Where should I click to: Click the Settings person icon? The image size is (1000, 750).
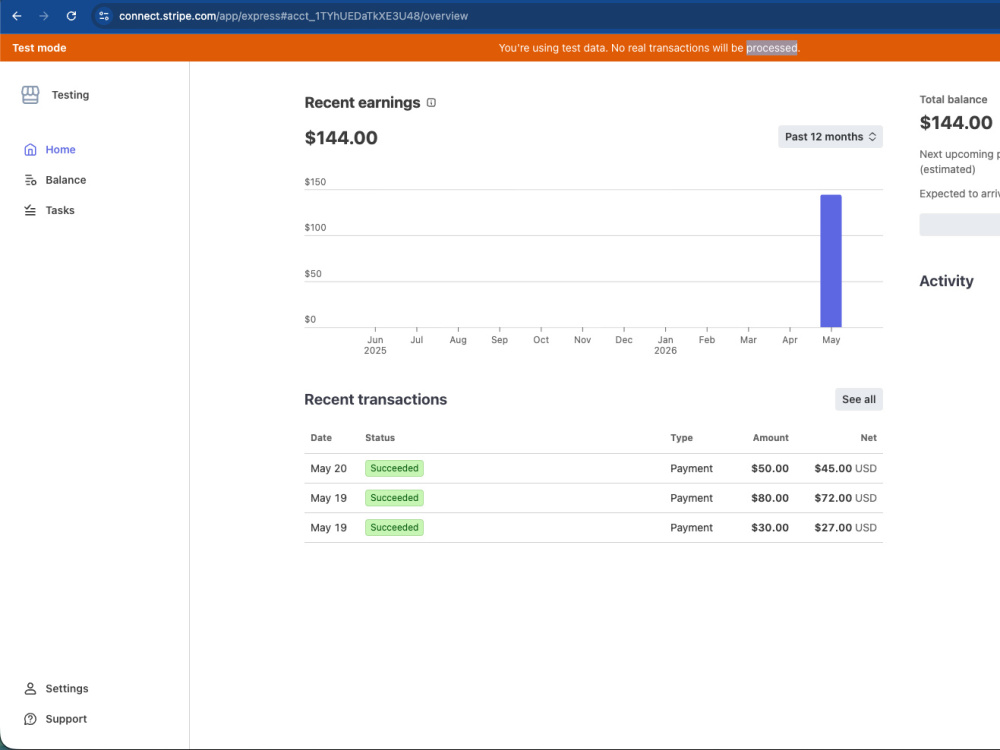30,689
